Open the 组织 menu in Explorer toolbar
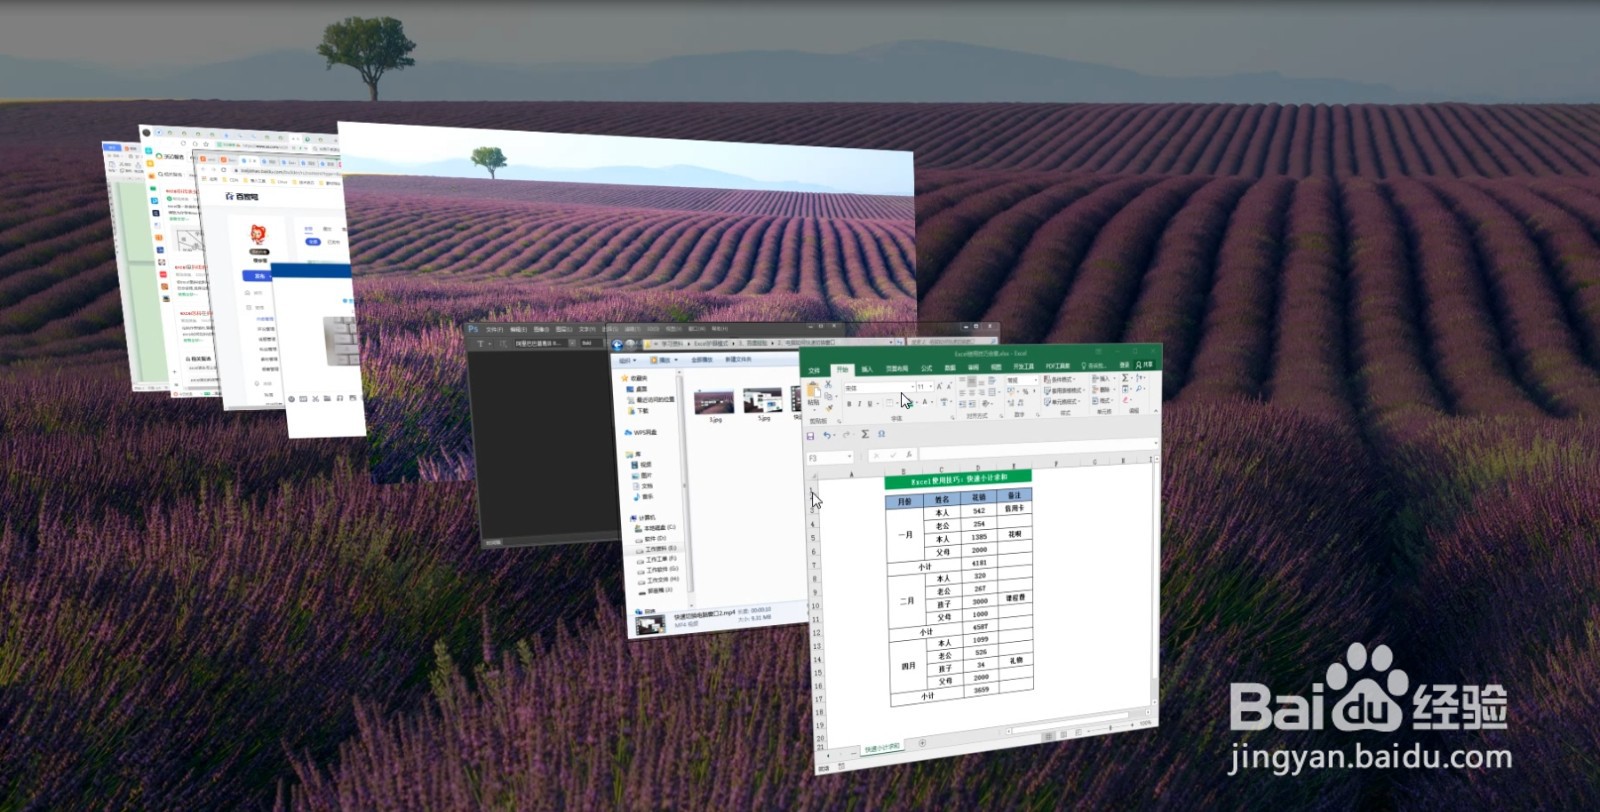Screen dimensions: 1600x812 pyautogui.click(x=626, y=361)
